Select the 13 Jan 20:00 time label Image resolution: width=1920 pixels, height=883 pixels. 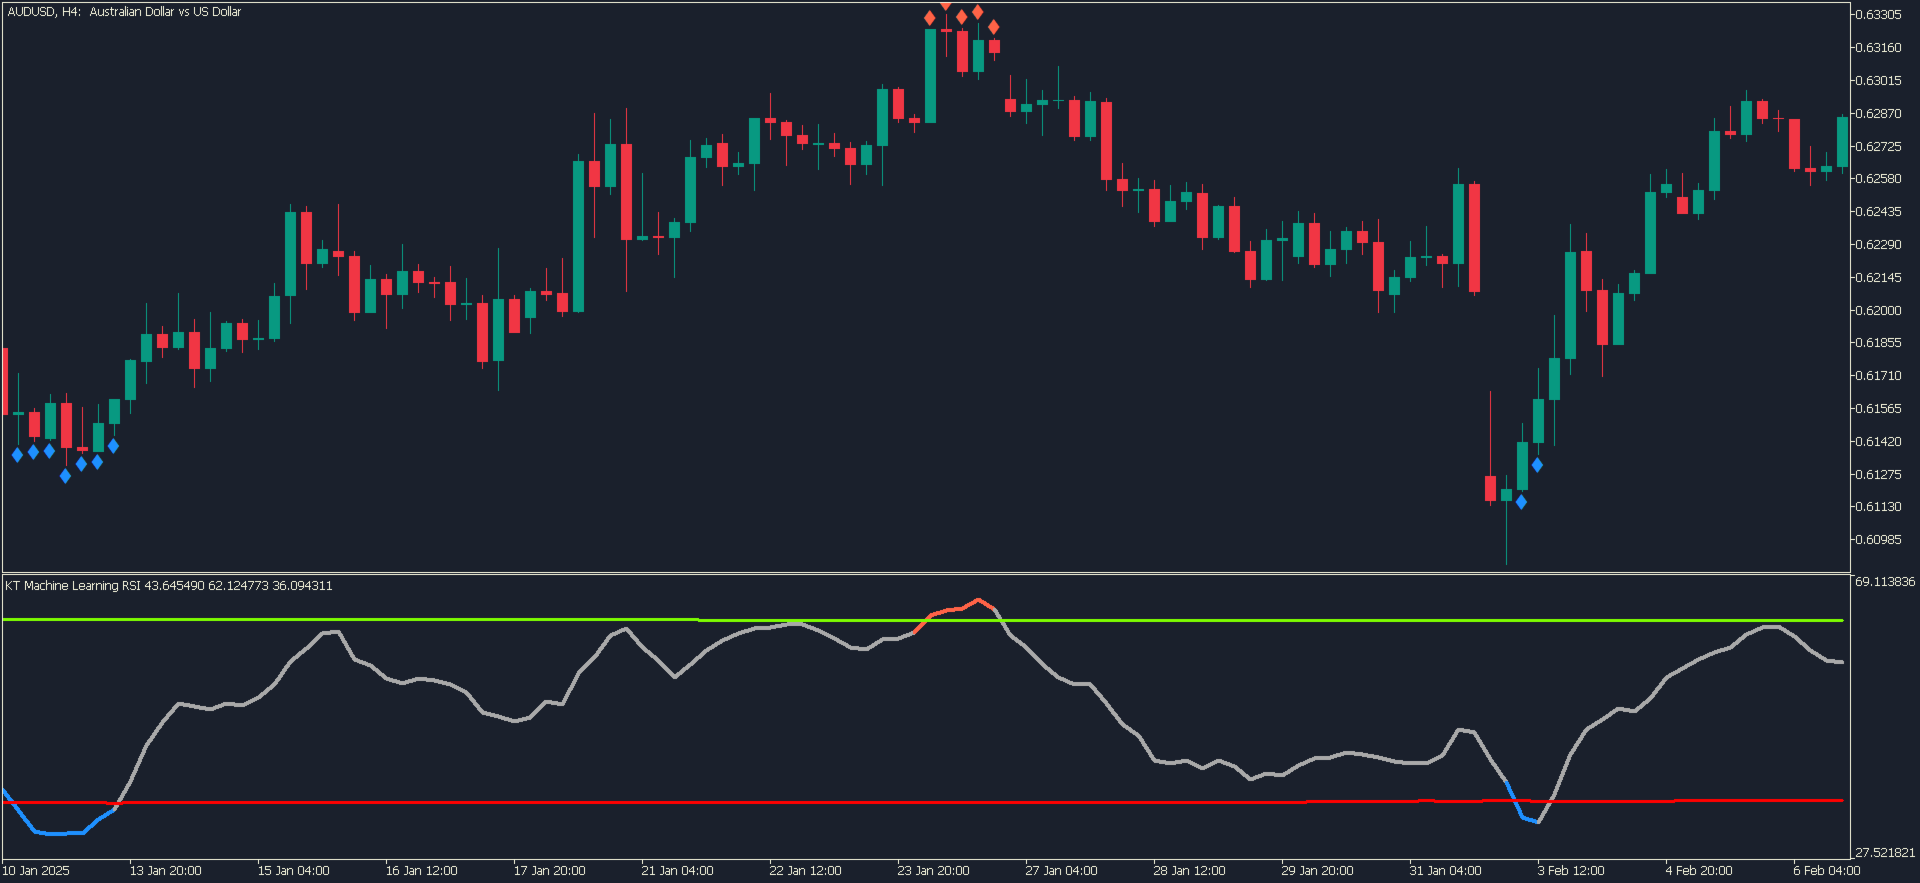tap(166, 871)
